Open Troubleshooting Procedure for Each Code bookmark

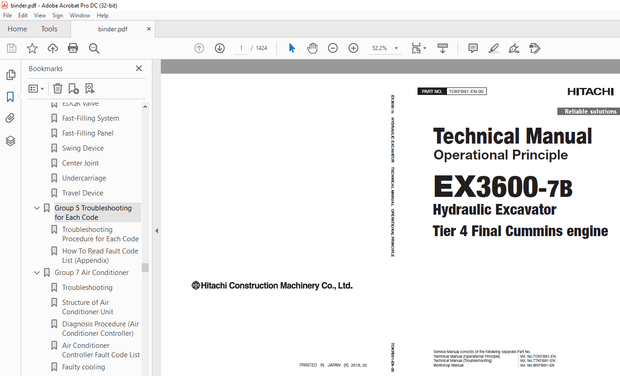tap(100, 234)
